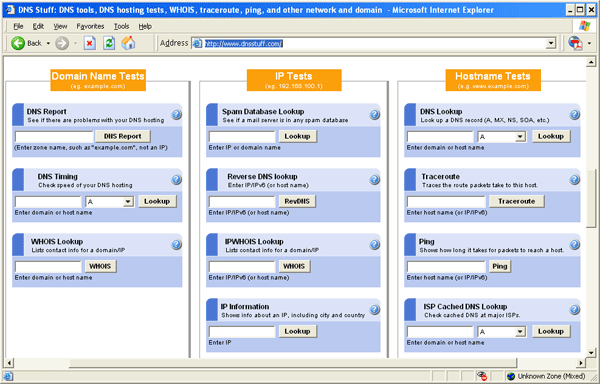Open help for IP Information
600x384 pixels.
(x=375, y=309)
